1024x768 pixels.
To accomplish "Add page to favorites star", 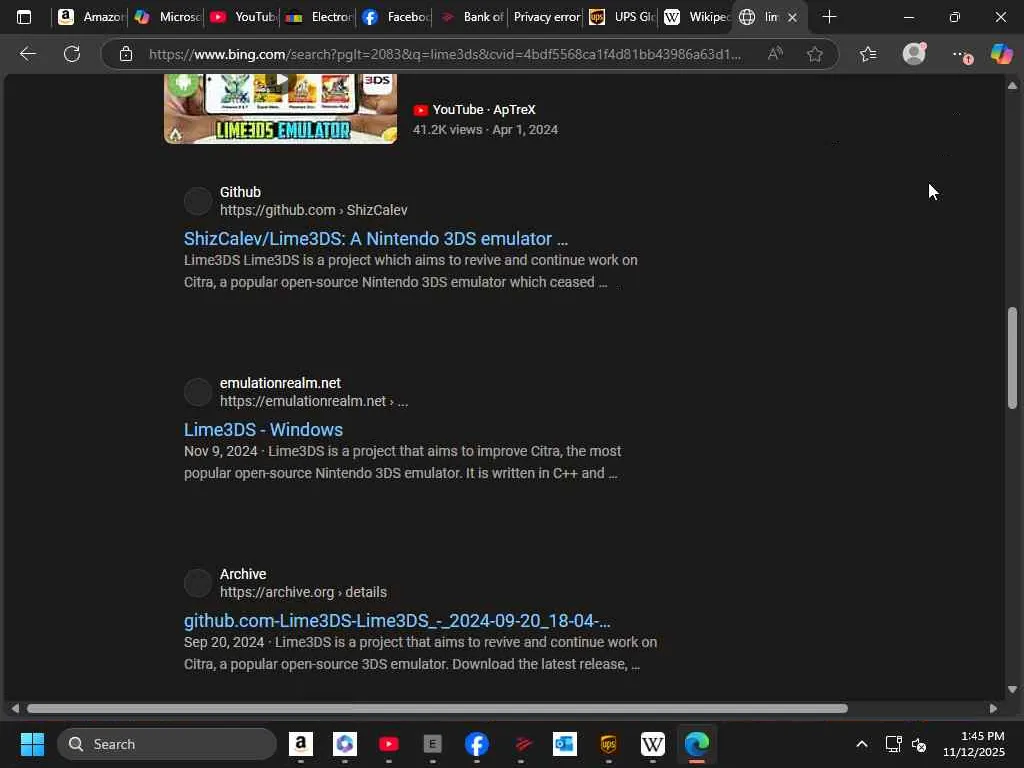I will click(814, 54).
